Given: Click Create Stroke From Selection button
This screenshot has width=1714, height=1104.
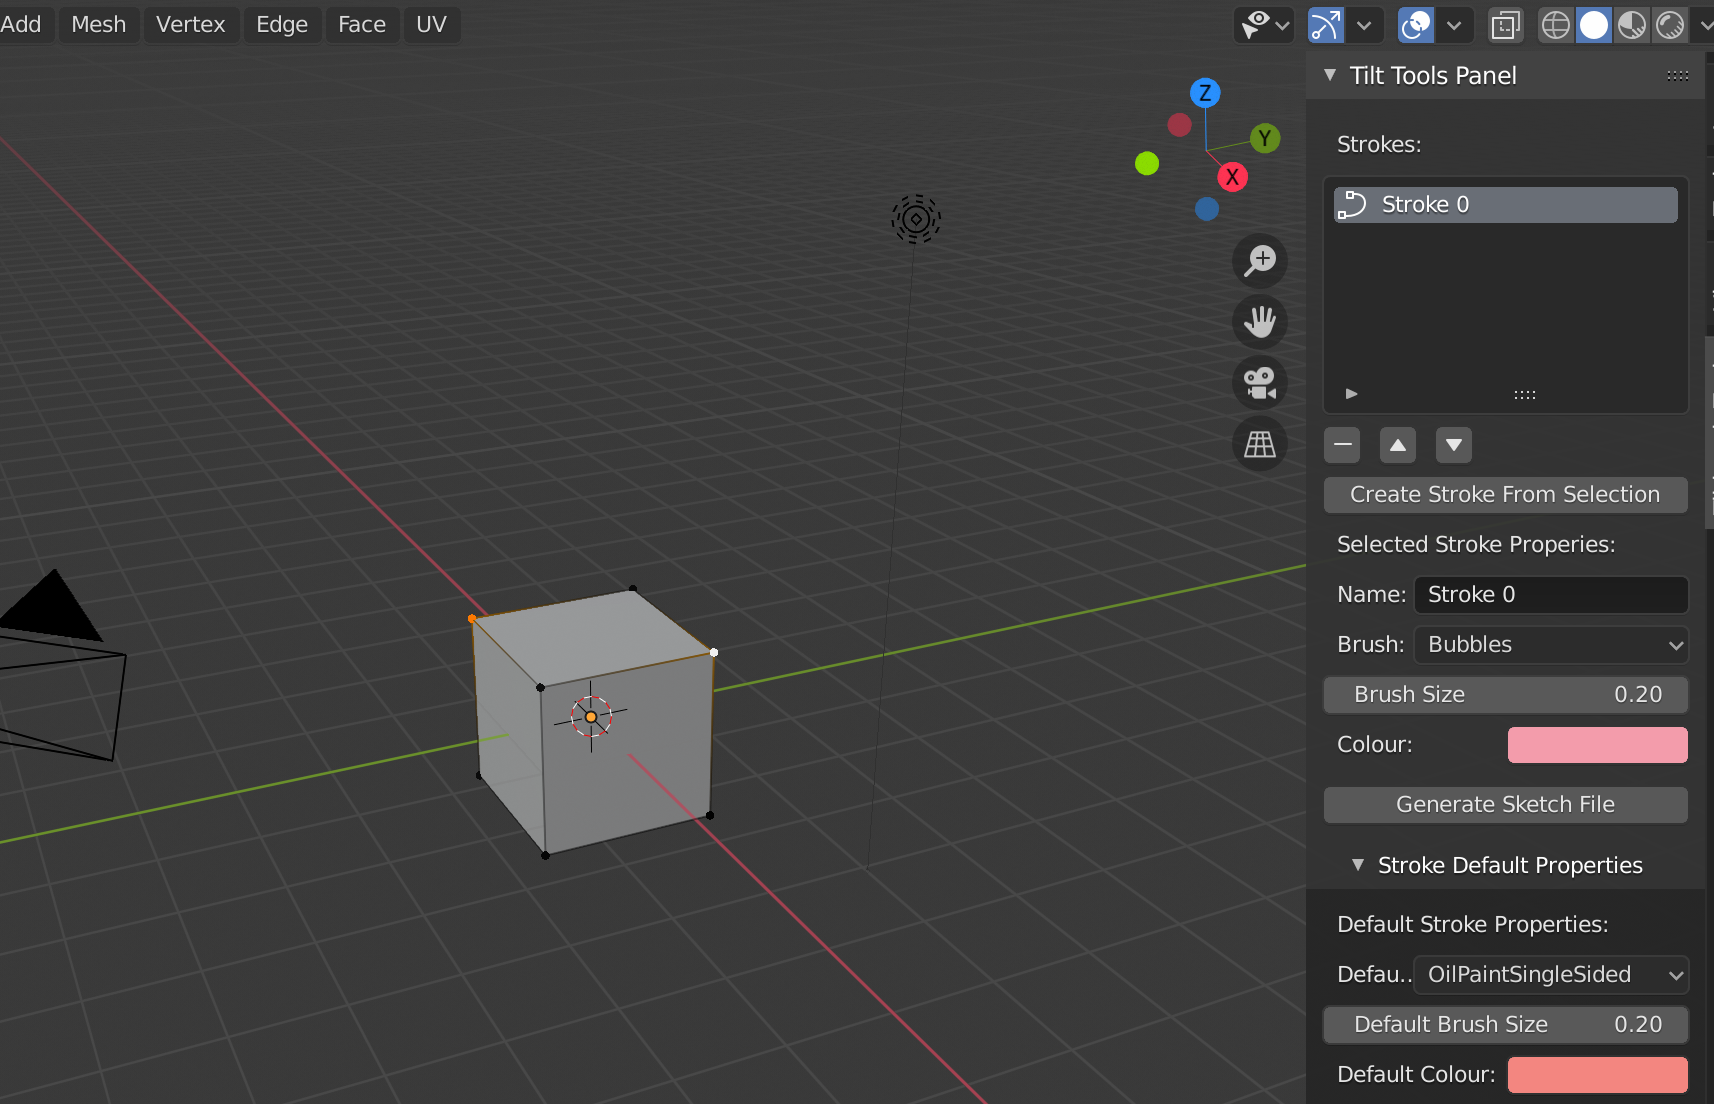Looking at the screenshot, I should click(1505, 495).
